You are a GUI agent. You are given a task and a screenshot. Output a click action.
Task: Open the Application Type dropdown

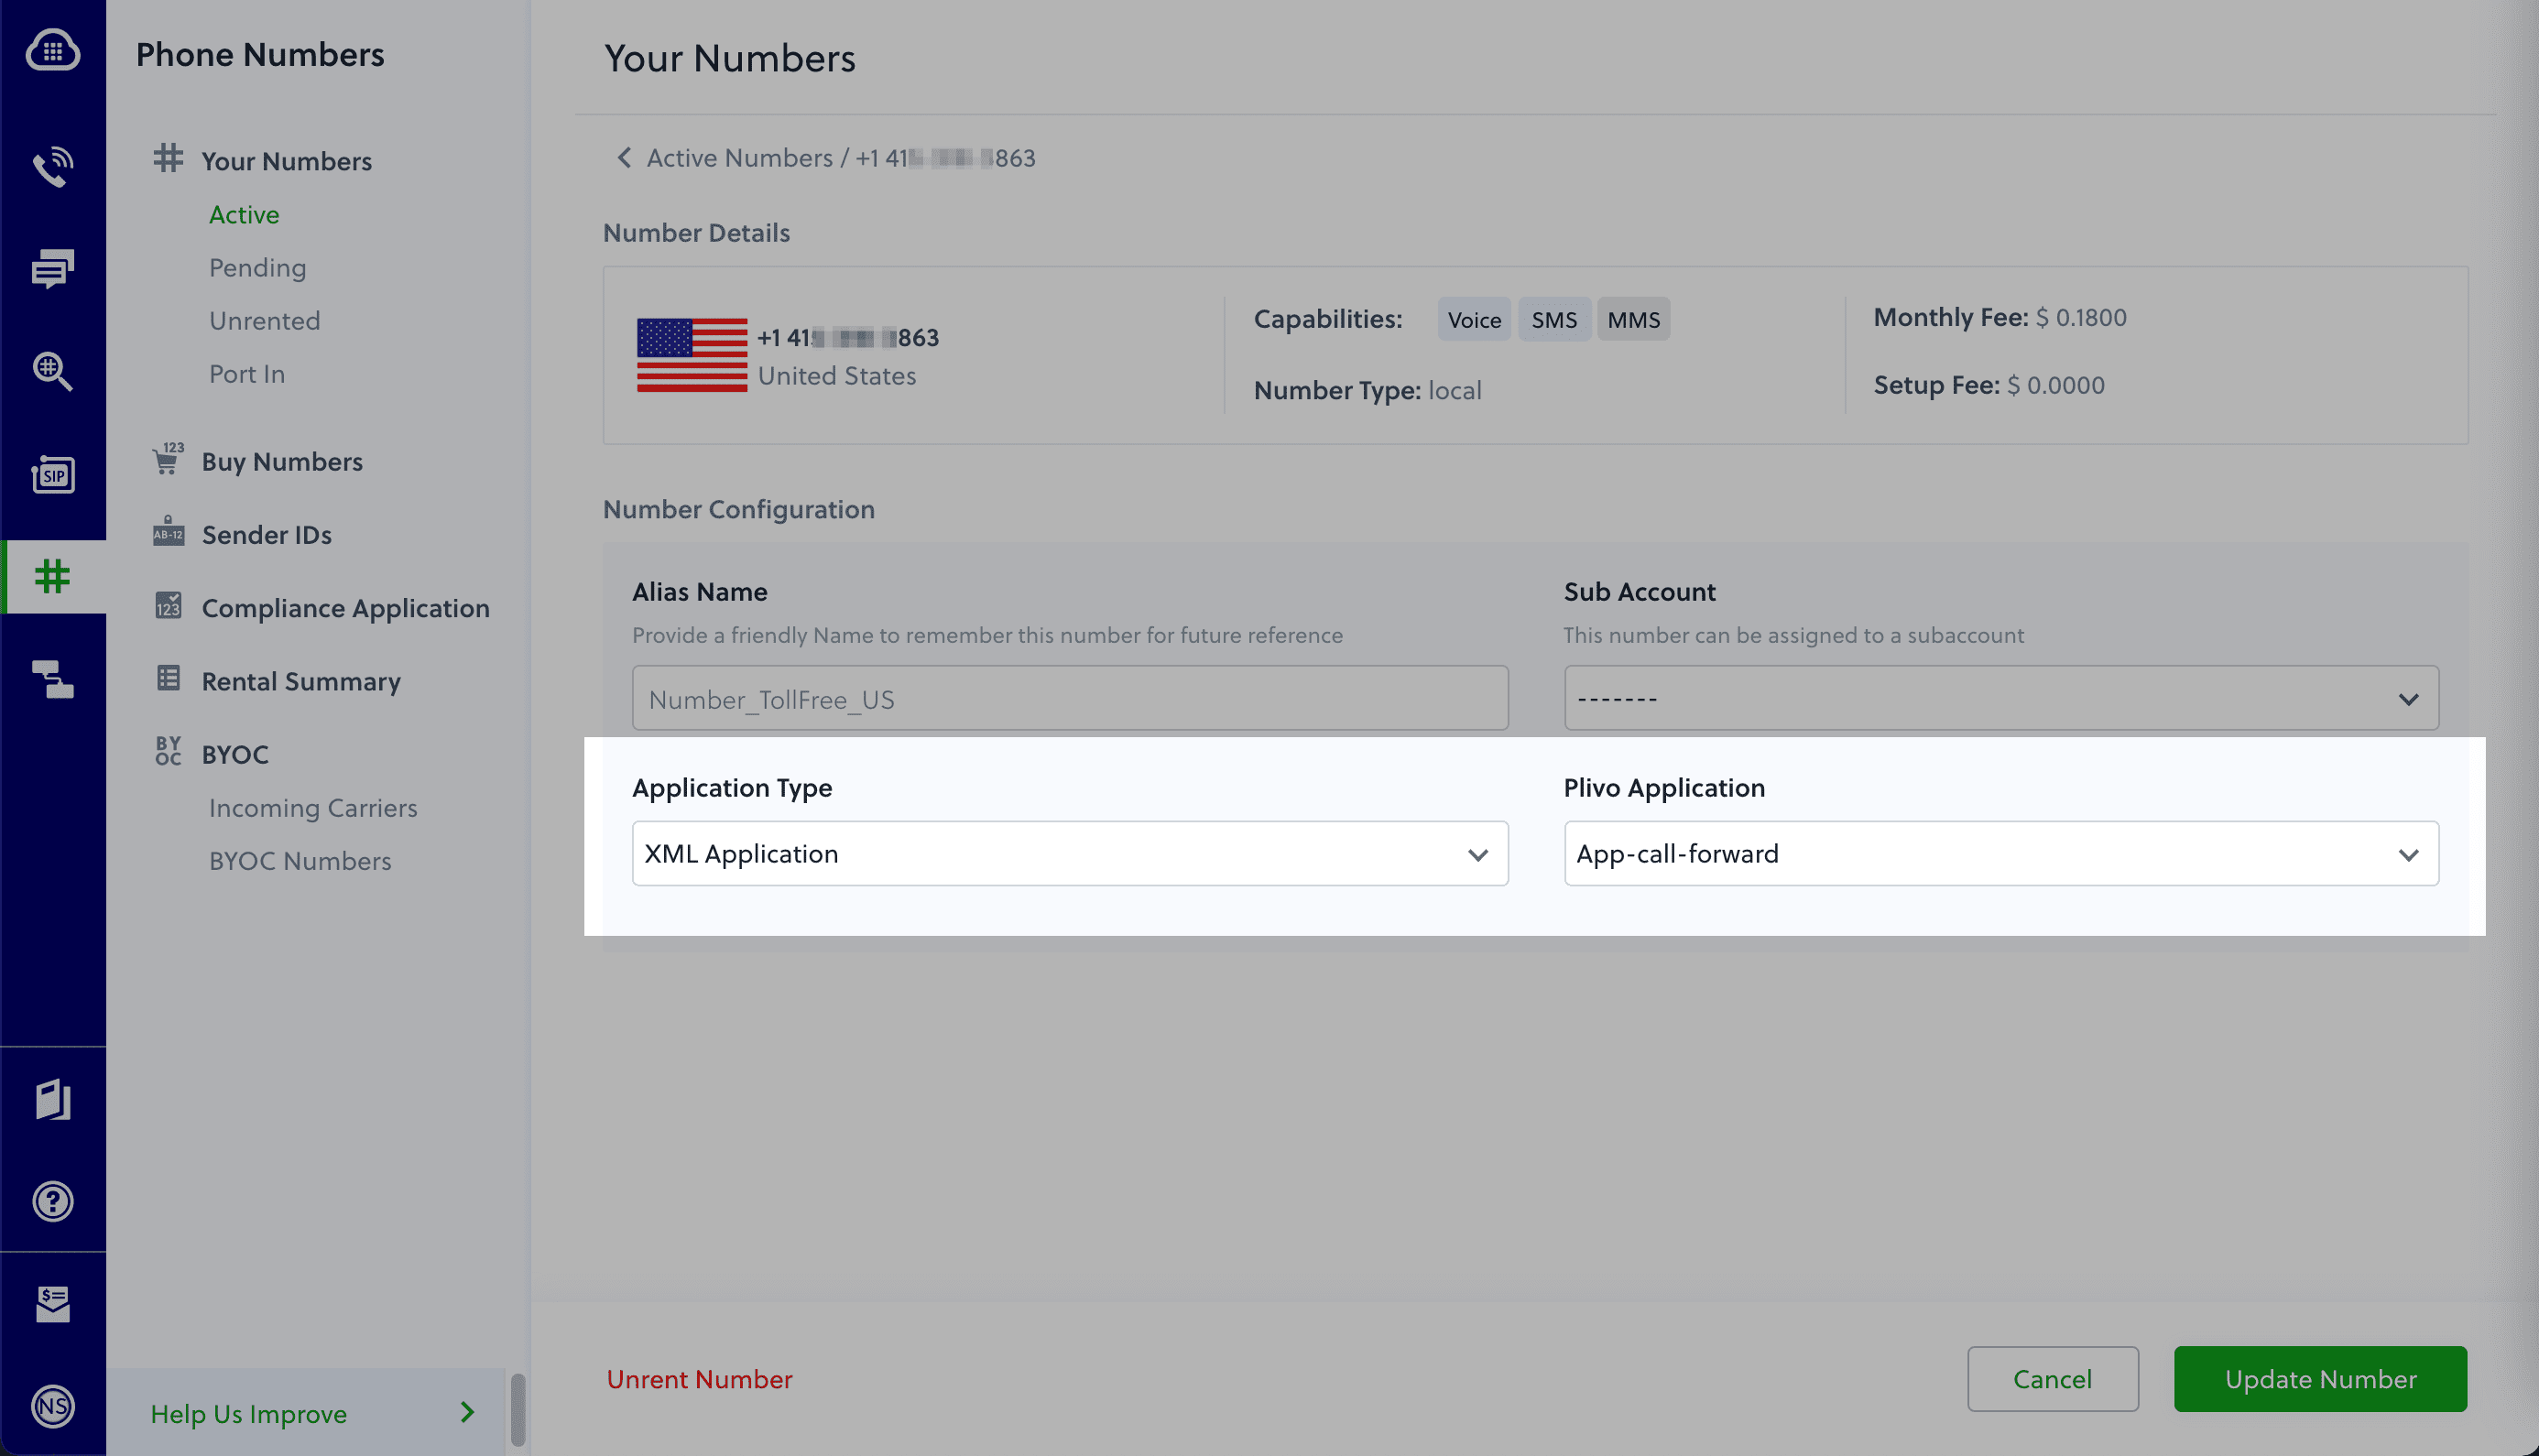1069,853
